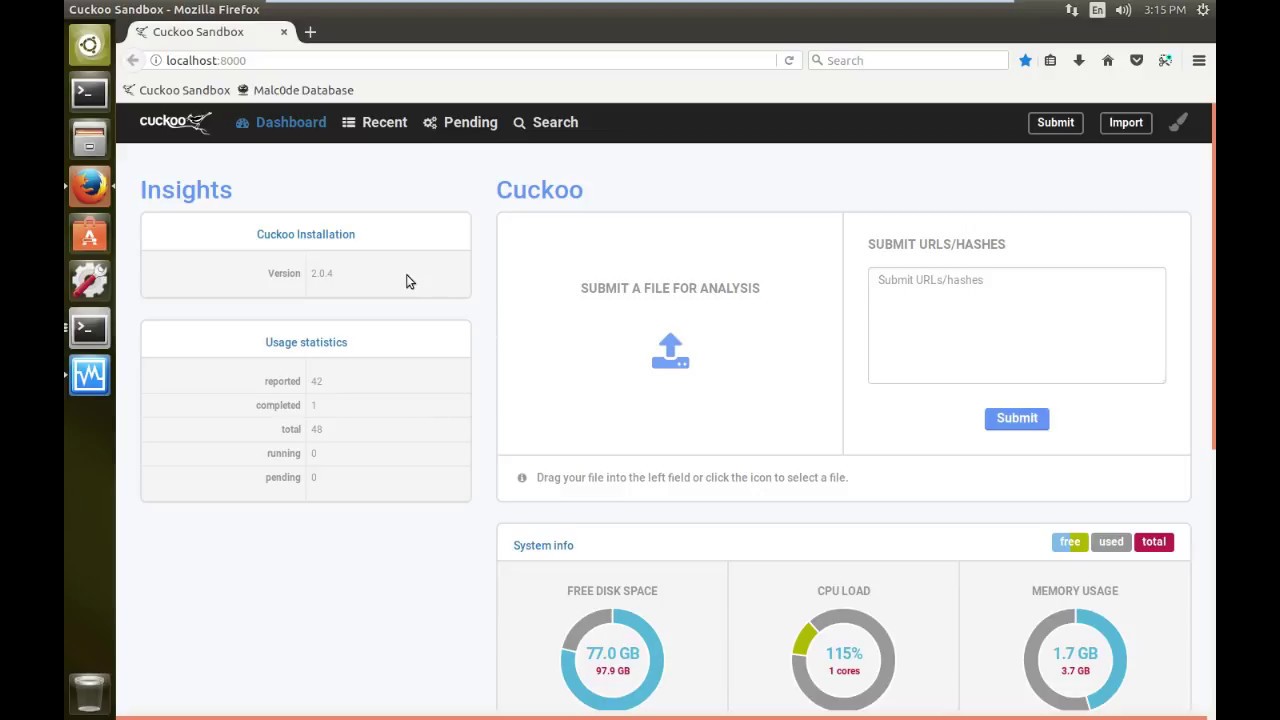Open System Monitor dock icon
This screenshot has height=720, width=1280.
click(x=89, y=375)
